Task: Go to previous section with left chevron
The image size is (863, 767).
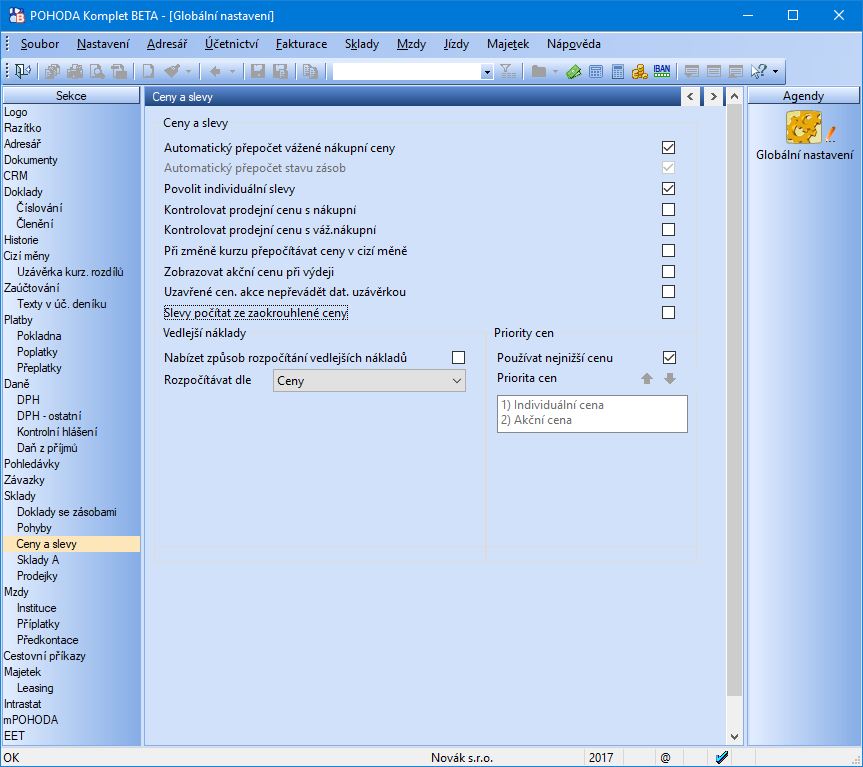Action: [x=690, y=97]
